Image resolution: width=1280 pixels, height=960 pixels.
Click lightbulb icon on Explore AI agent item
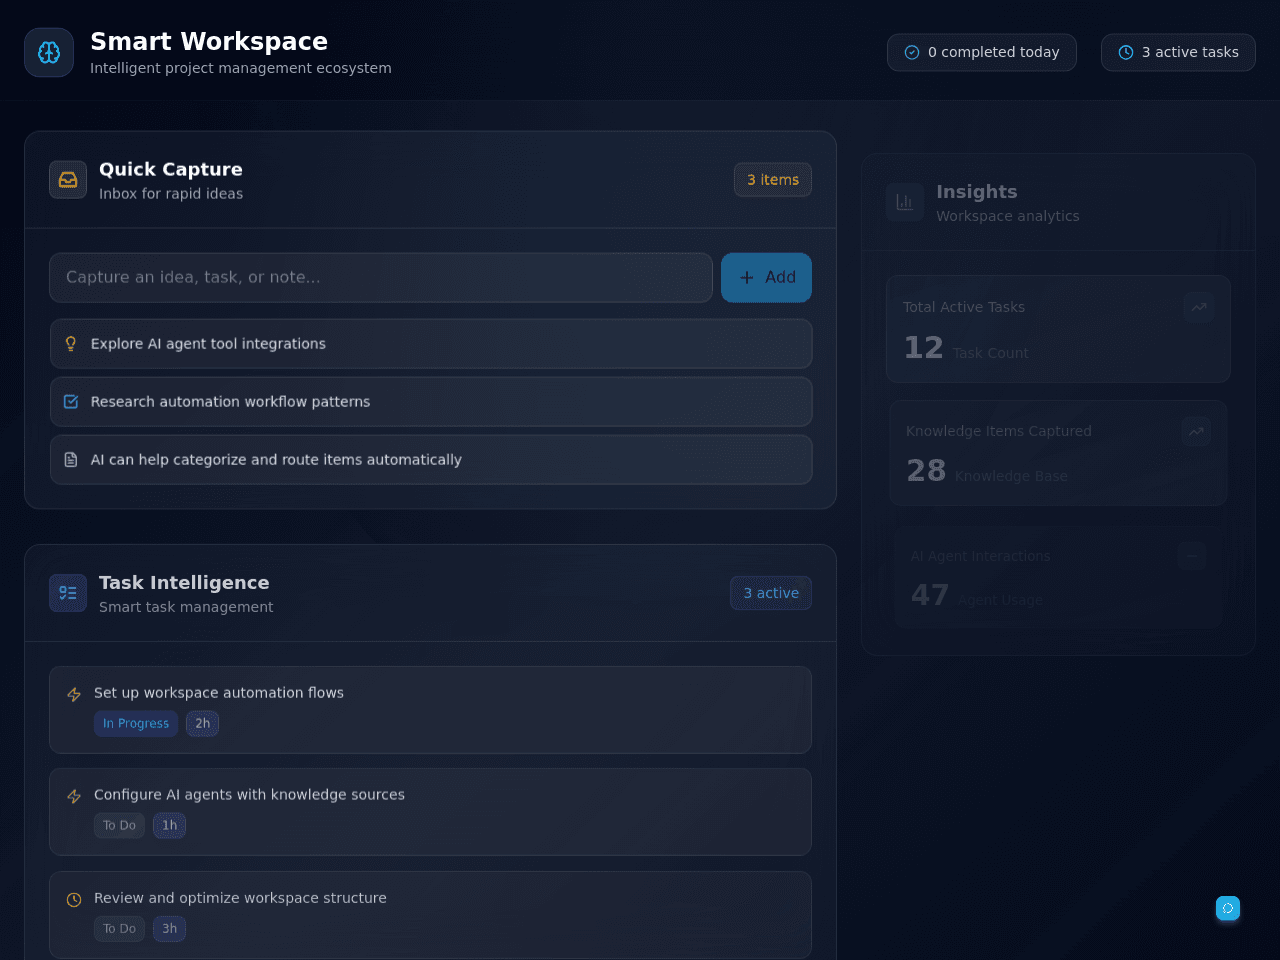tap(71, 344)
